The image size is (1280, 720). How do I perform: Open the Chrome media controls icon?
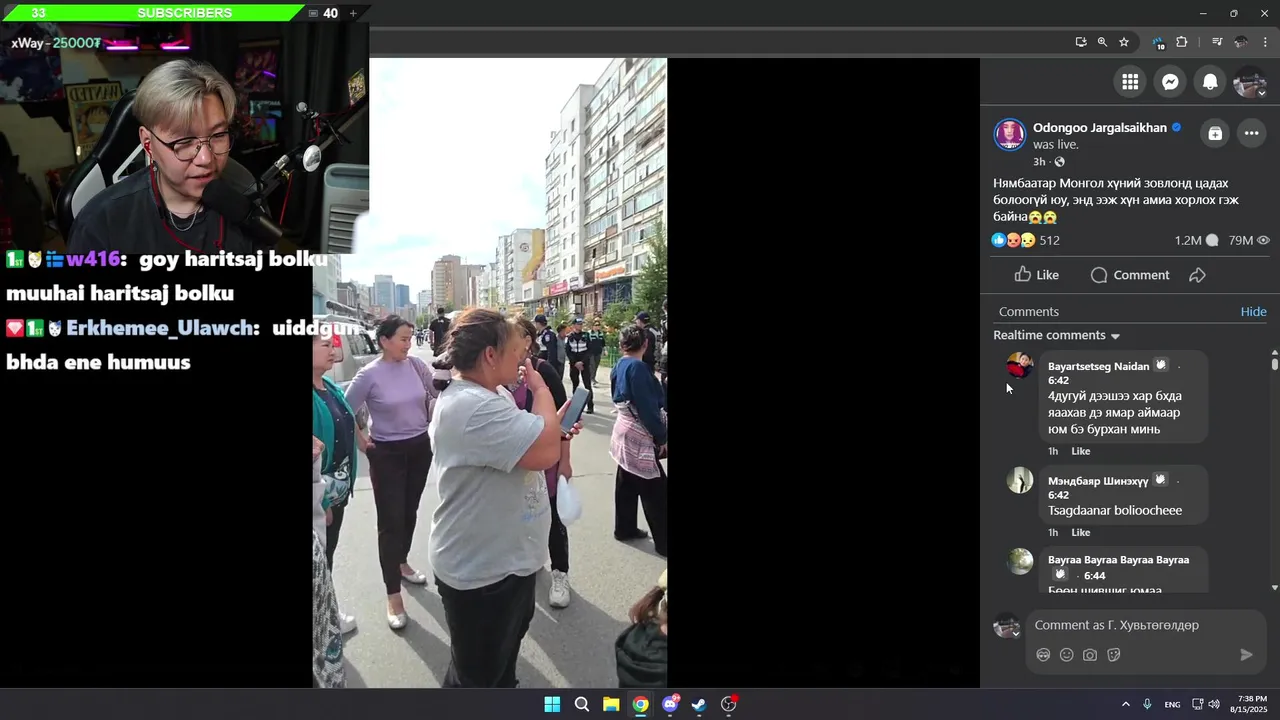click(x=1217, y=42)
